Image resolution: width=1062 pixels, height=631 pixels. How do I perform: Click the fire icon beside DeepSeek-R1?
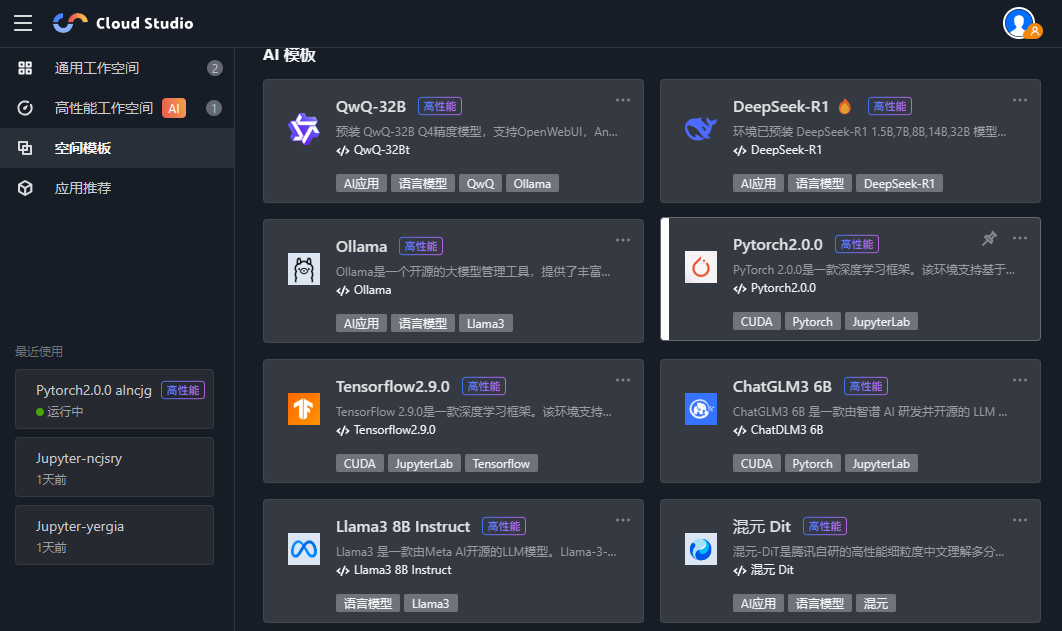(845, 106)
